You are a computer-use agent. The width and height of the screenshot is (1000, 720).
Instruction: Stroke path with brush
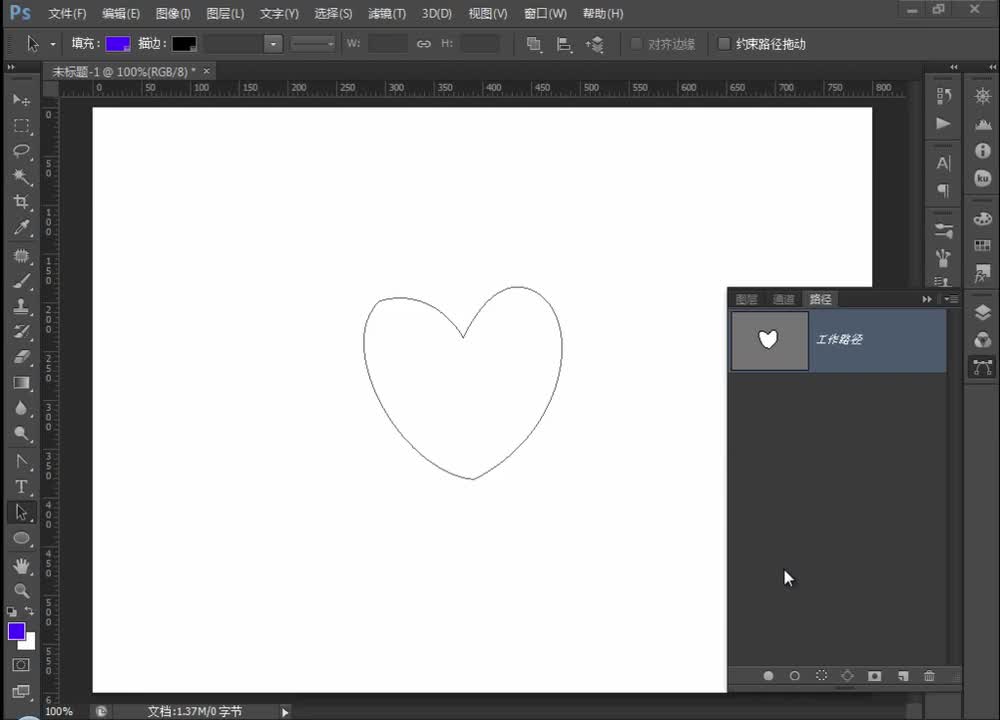[795, 675]
